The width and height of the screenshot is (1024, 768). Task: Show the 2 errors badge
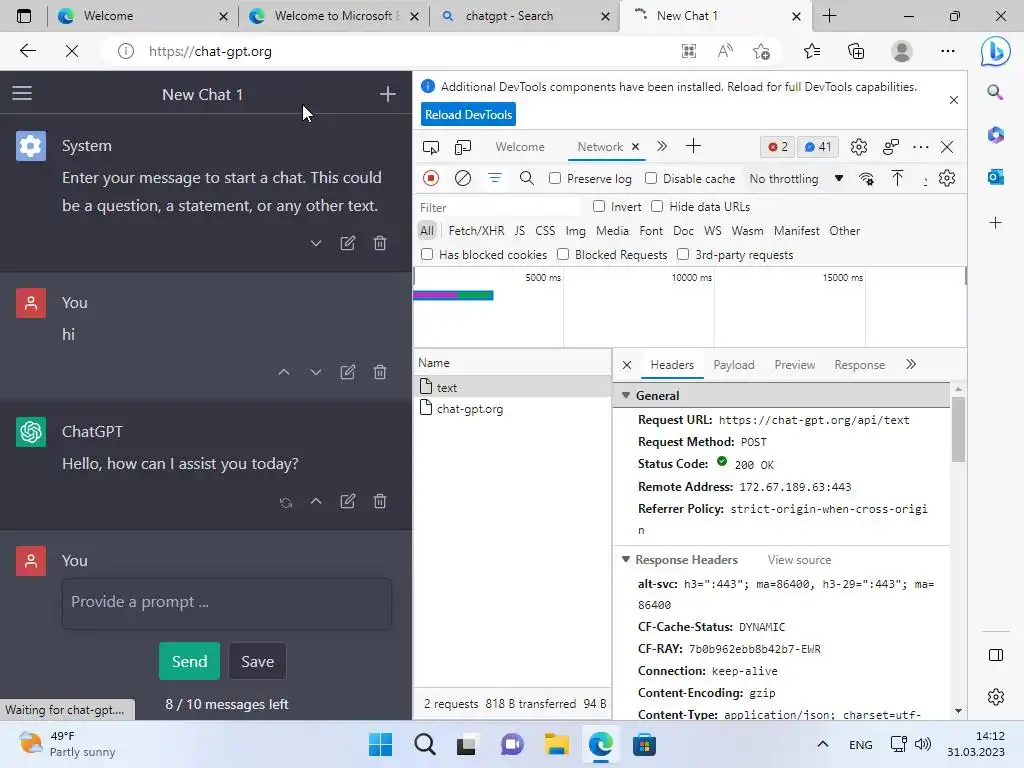point(778,147)
